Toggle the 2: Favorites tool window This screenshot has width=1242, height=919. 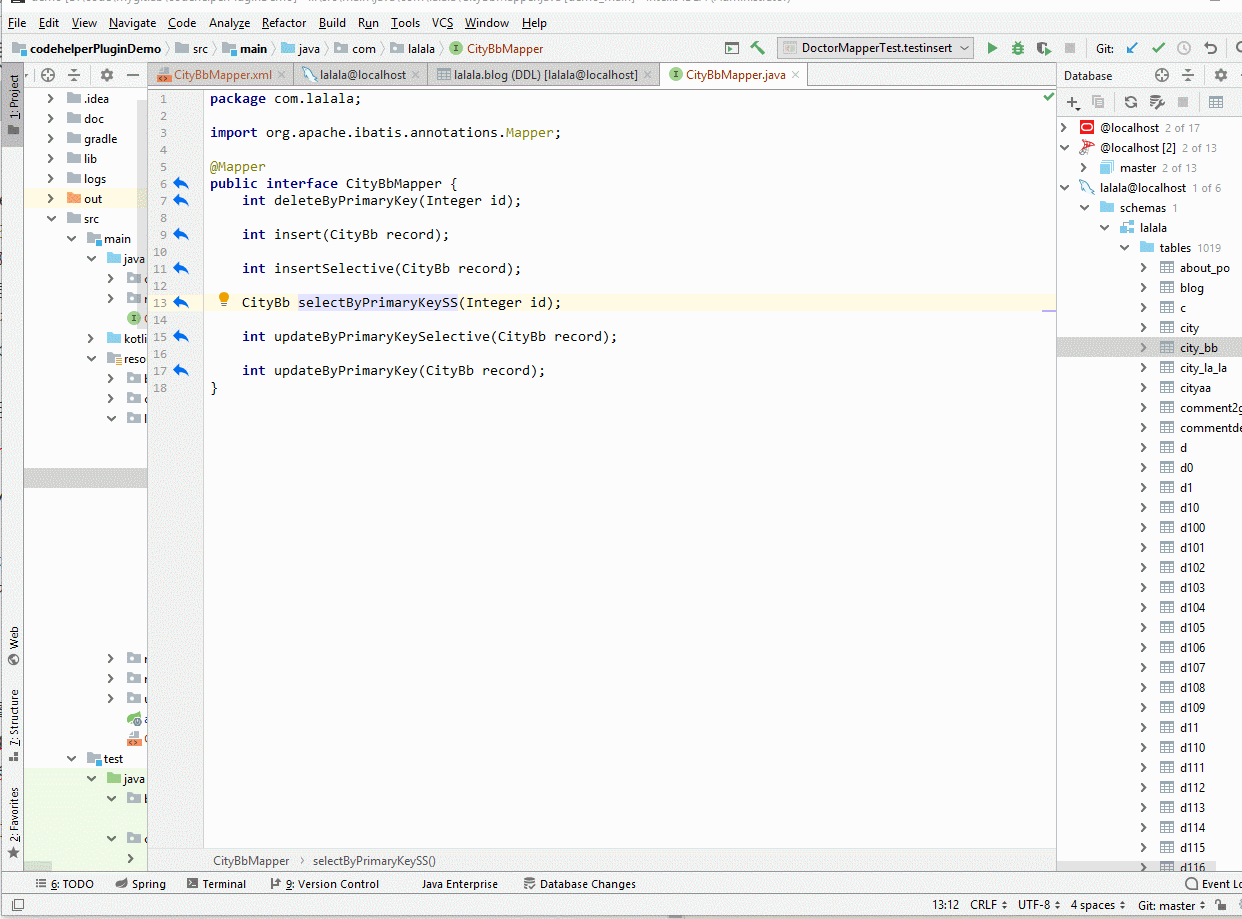[13, 822]
